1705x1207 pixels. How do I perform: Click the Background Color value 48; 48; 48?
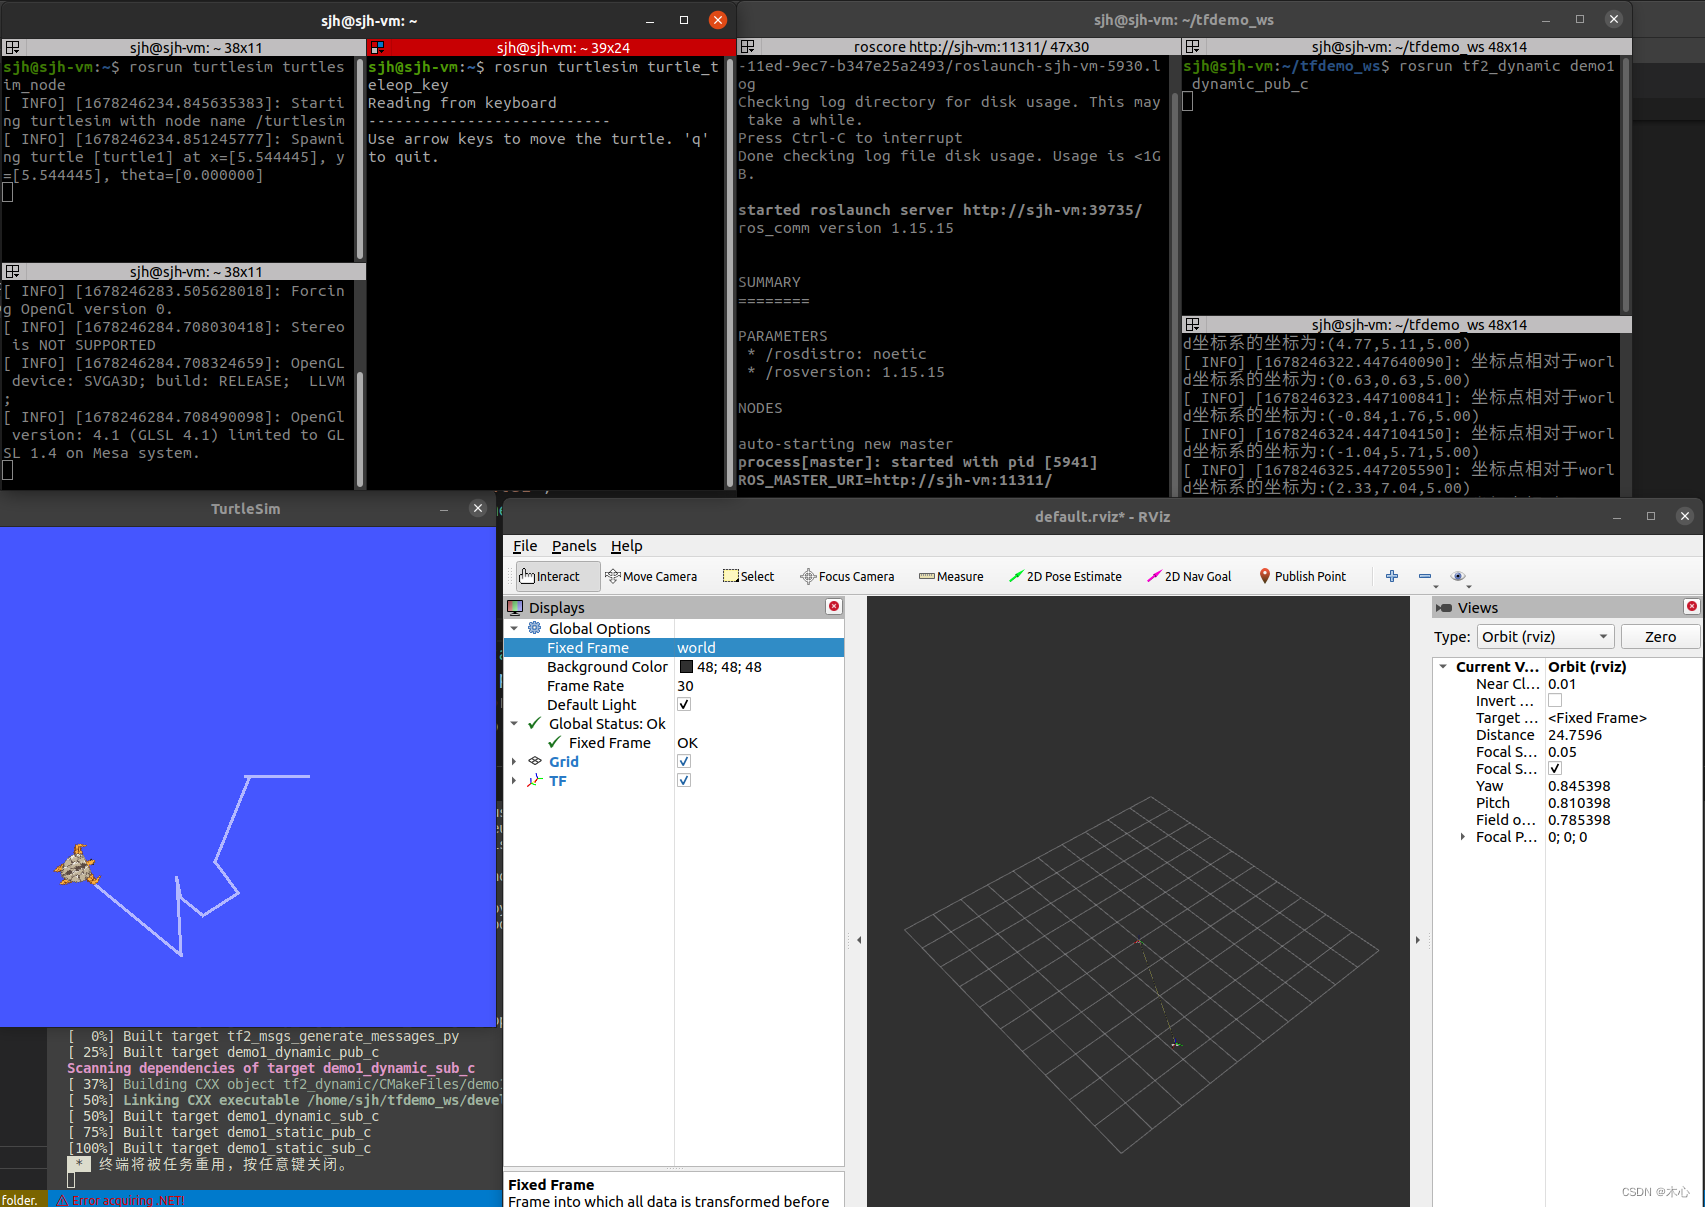click(x=729, y=666)
